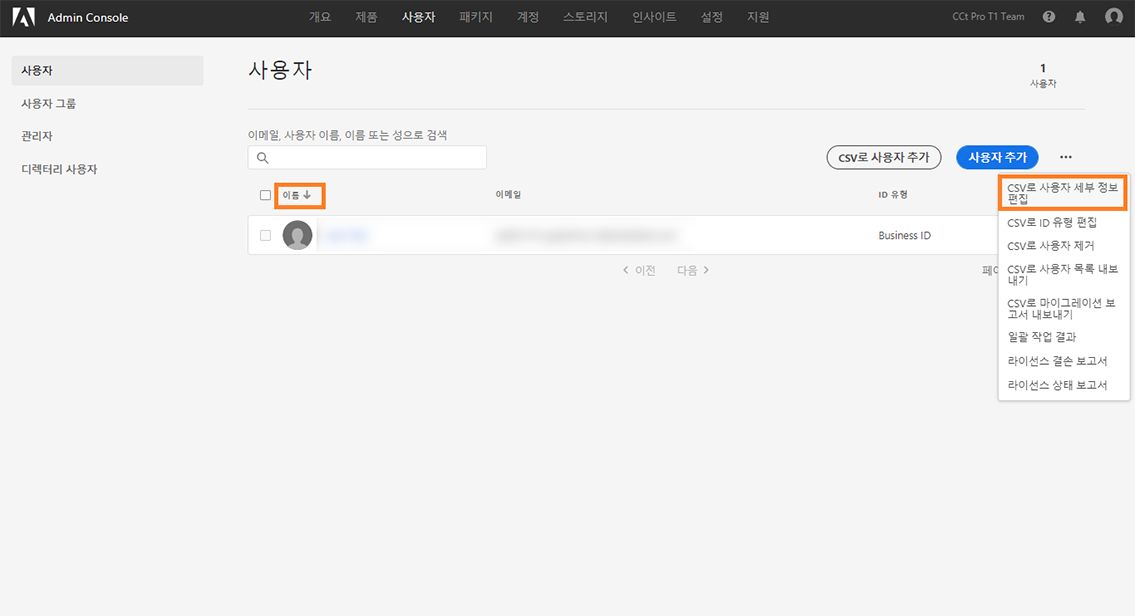Image resolution: width=1135 pixels, height=616 pixels.
Task: Choose CSV로 사용자 세부 정보 편집
Action: pyautogui.click(x=1063, y=193)
